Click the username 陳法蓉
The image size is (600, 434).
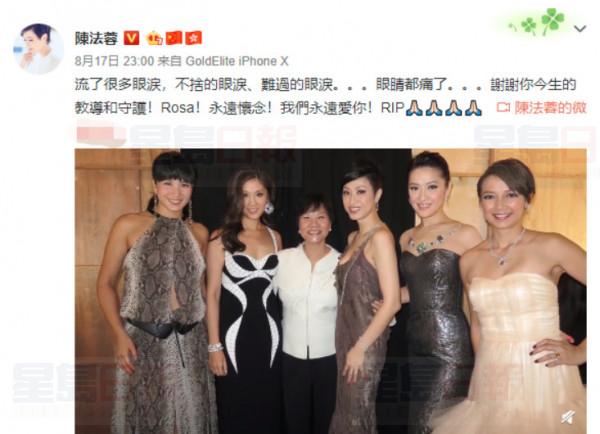(x=96, y=38)
